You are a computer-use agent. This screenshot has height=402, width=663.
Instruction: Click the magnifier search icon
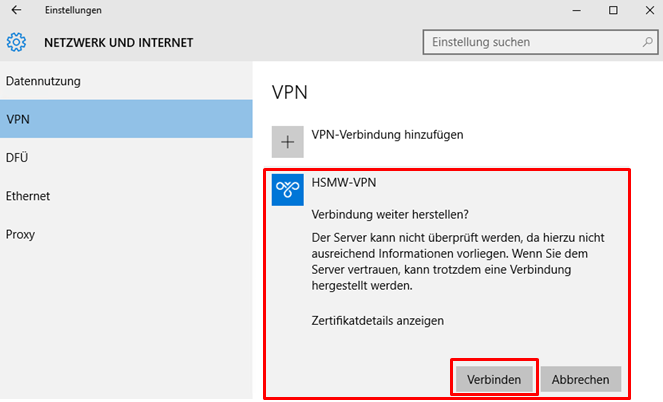(x=647, y=42)
